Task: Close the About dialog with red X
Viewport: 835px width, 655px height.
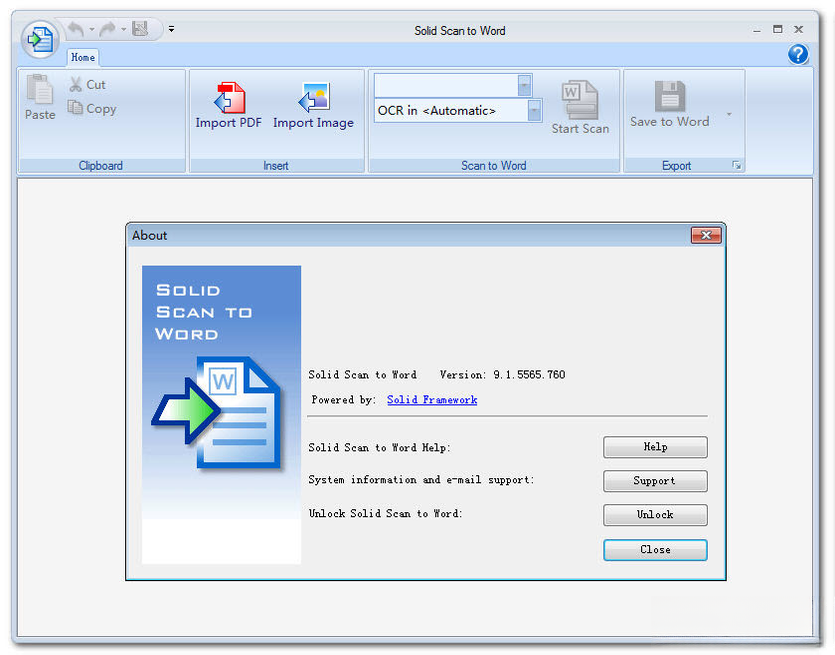Action: coord(706,235)
